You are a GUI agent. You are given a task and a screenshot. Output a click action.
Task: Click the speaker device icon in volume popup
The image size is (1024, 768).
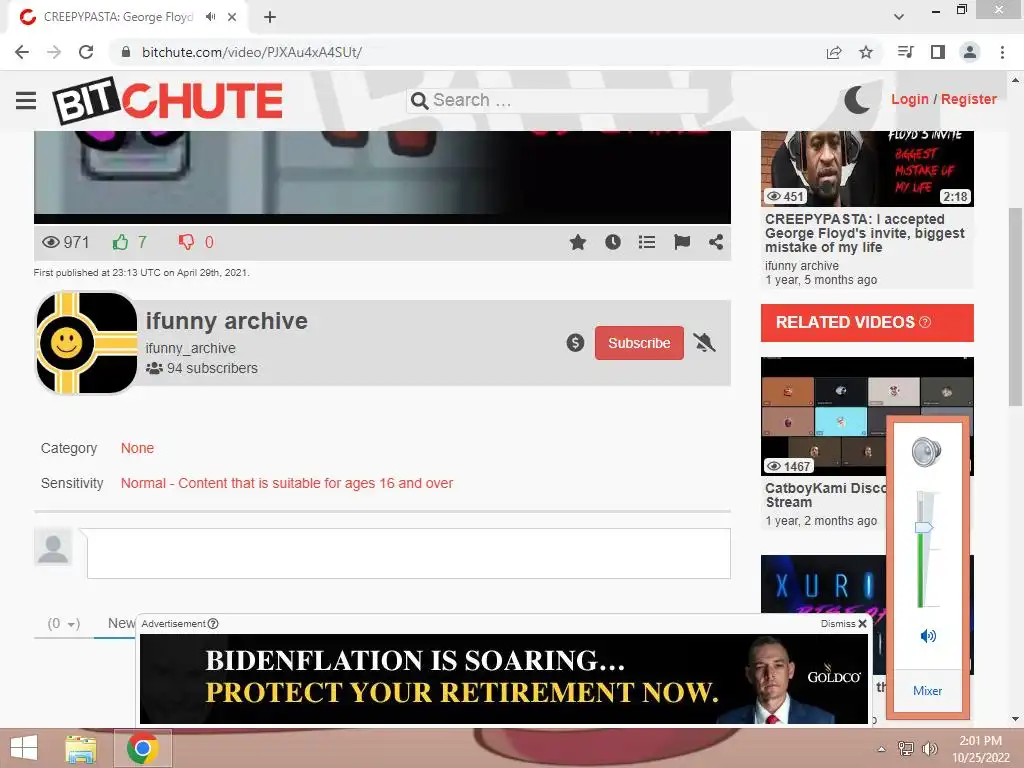coord(927,452)
